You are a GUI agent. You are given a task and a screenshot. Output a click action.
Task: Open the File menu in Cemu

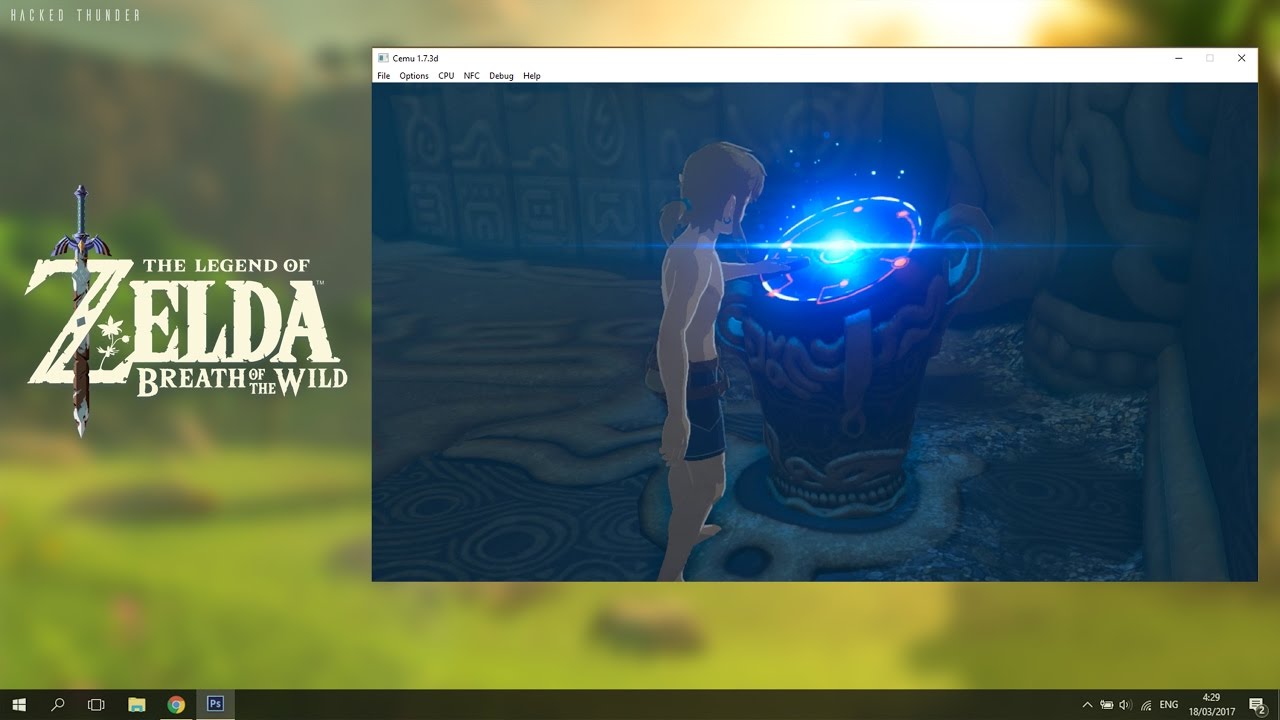[384, 76]
